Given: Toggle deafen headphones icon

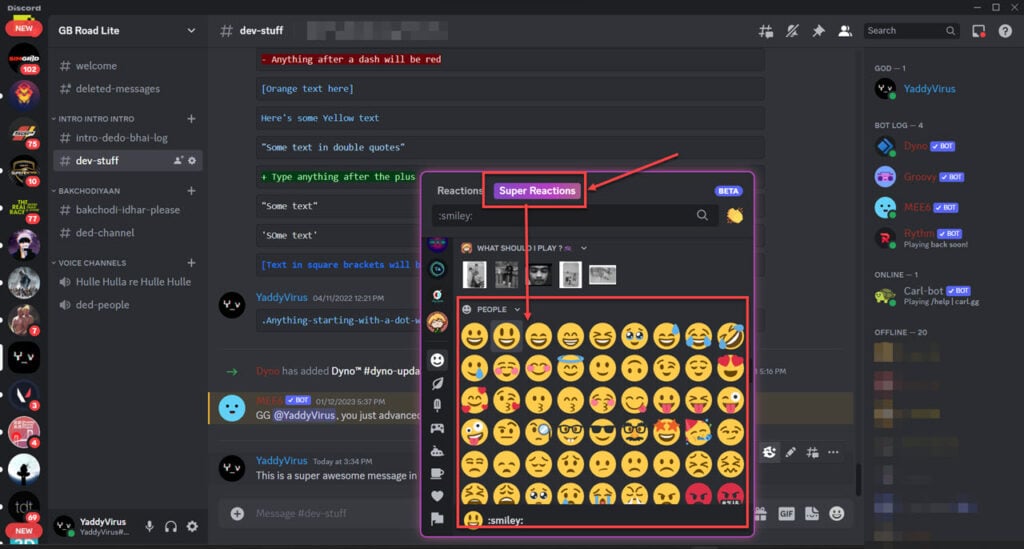Looking at the screenshot, I should click(171, 526).
